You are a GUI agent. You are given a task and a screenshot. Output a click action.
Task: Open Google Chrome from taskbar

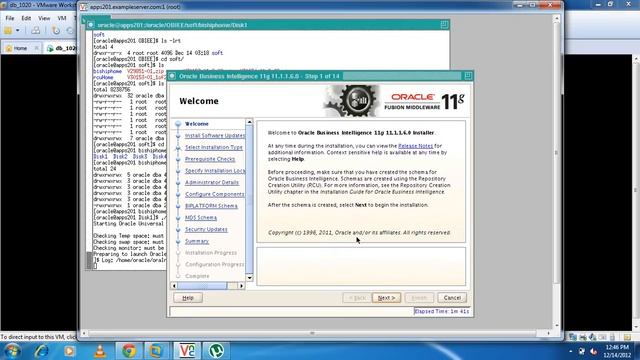(x=129, y=351)
